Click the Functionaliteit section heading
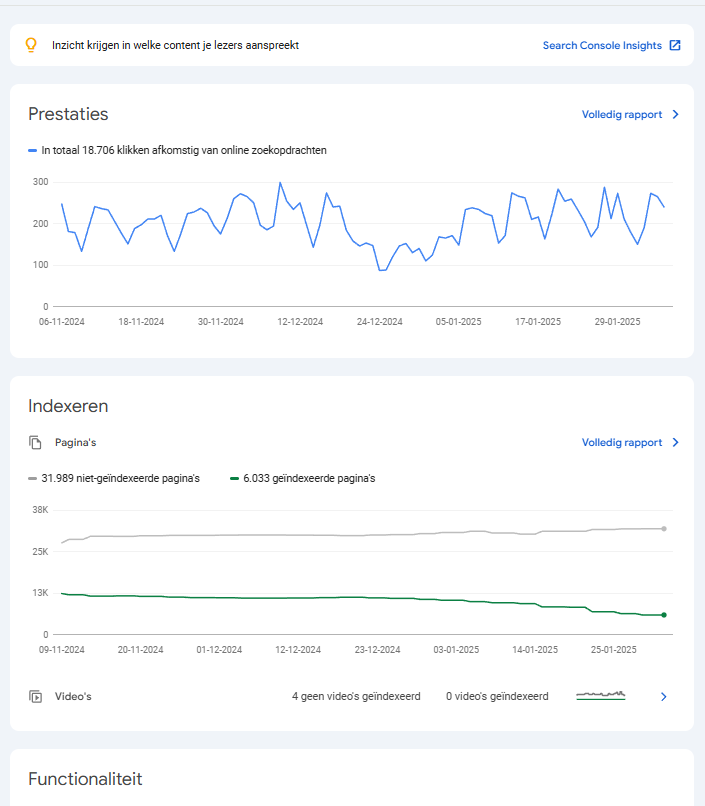 (85, 779)
